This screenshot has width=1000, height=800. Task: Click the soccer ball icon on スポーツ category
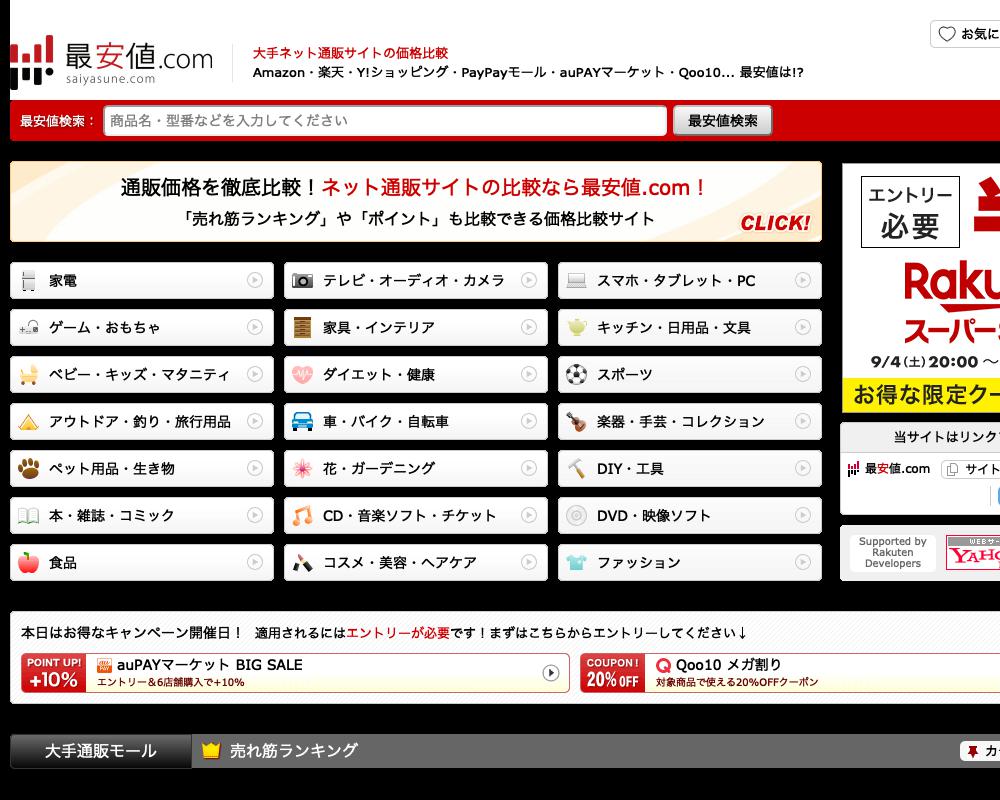pos(575,374)
